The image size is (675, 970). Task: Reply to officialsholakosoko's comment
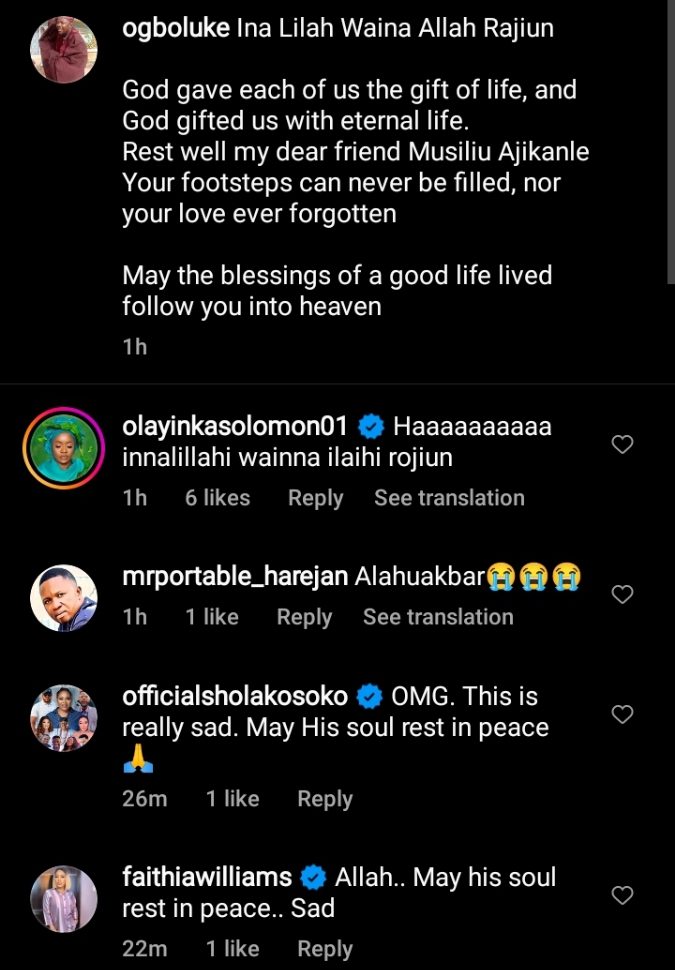click(325, 799)
